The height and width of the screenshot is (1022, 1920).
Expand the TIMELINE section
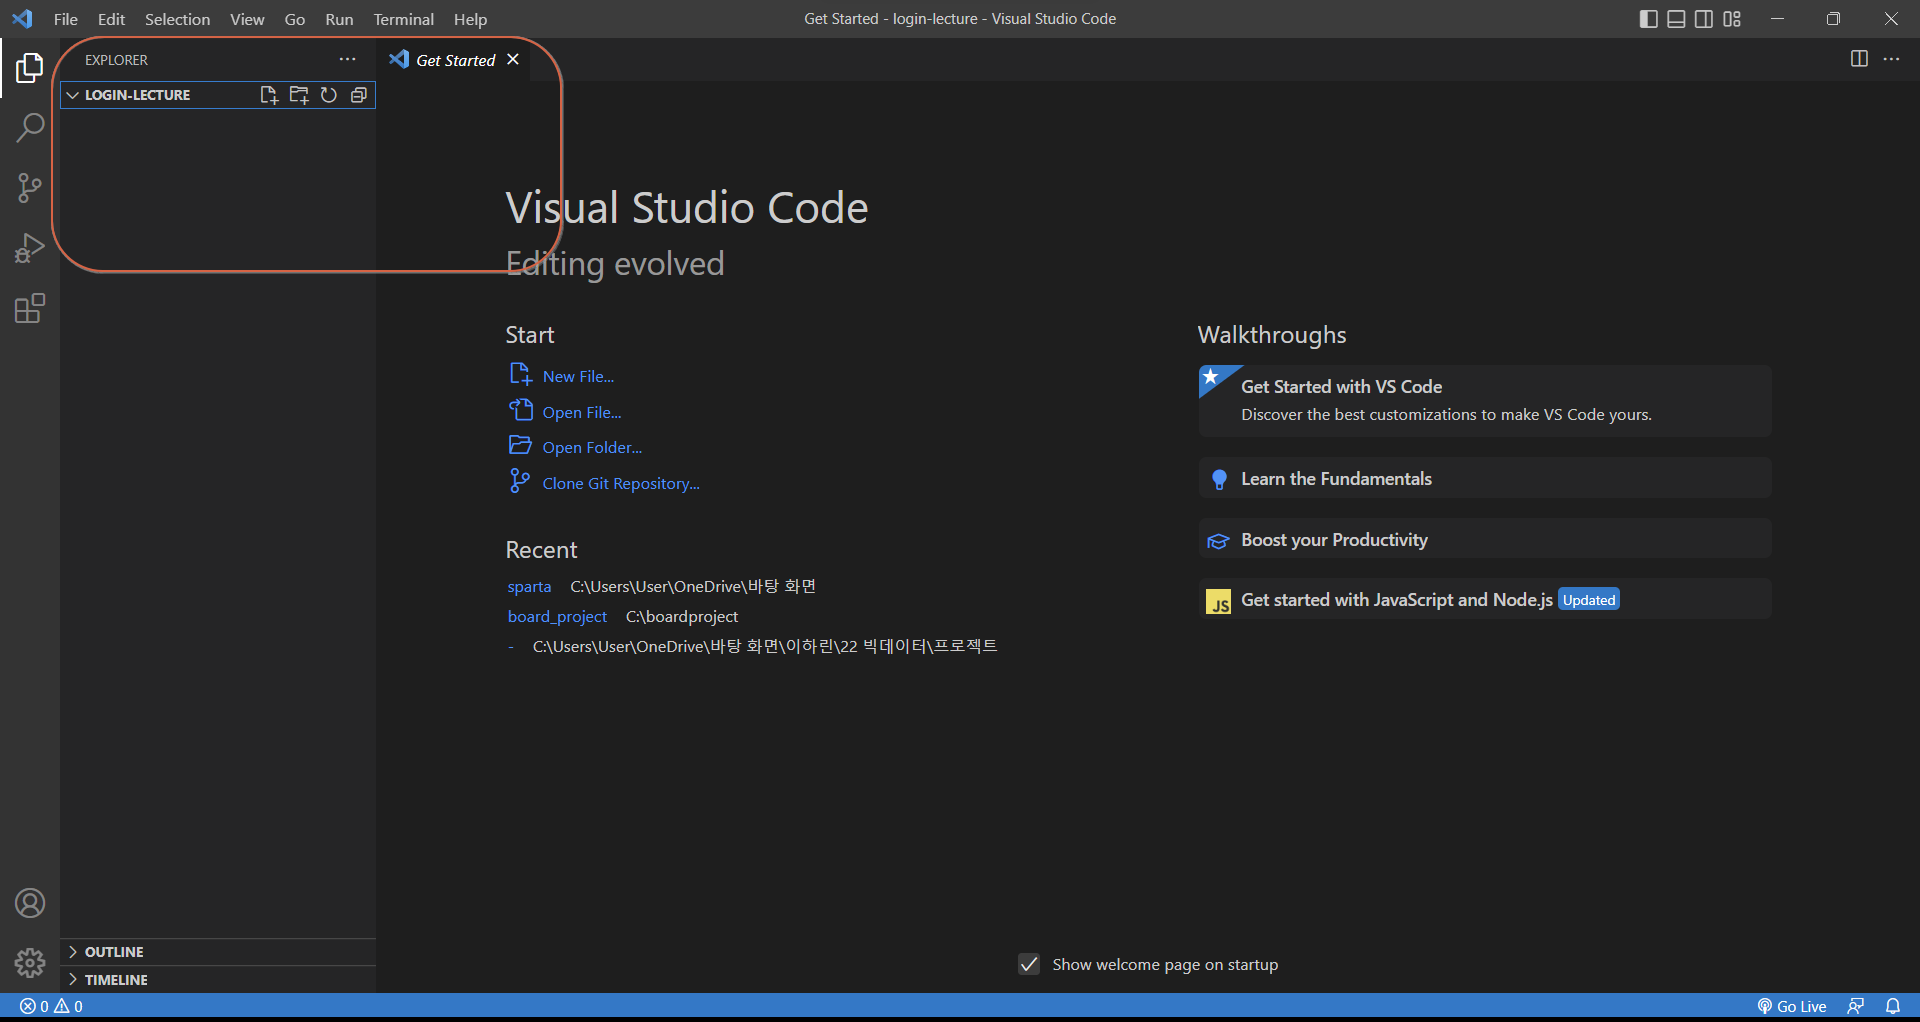[x=218, y=980]
